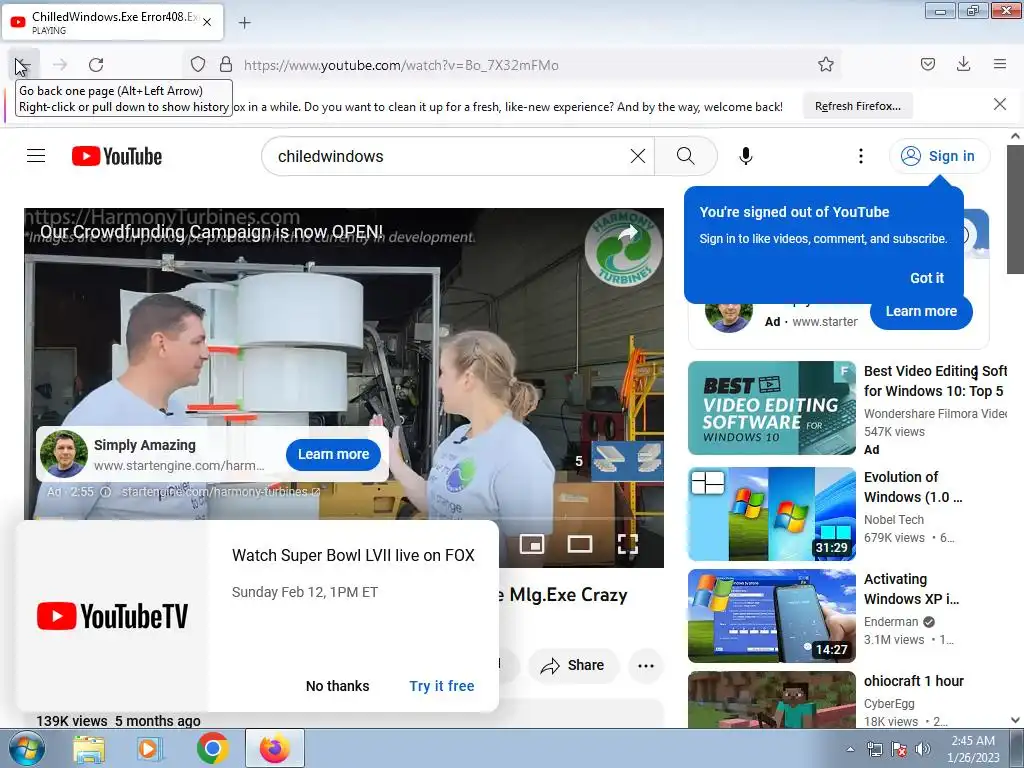Open the ad info icon beside 2:55
1024x768 pixels.
(105, 492)
